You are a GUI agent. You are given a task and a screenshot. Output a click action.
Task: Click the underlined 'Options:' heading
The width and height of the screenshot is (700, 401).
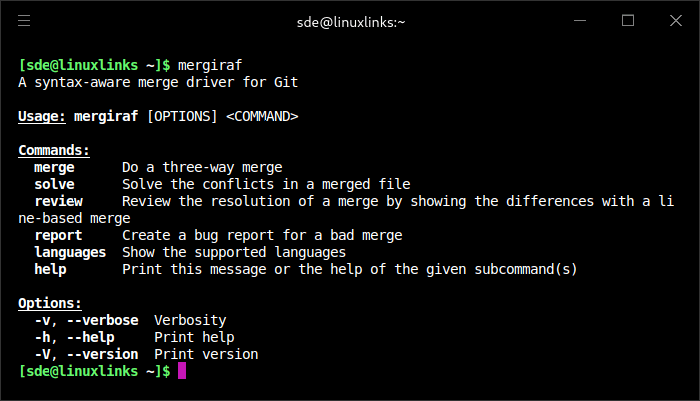tap(50, 303)
